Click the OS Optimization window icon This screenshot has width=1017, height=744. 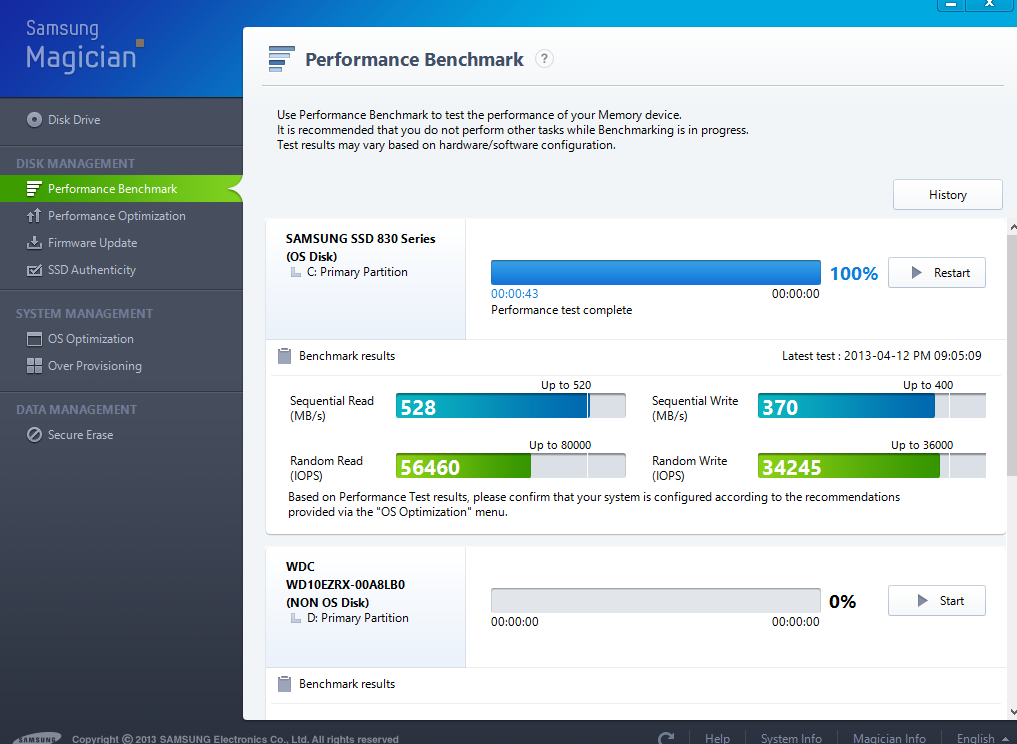click(34, 339)
